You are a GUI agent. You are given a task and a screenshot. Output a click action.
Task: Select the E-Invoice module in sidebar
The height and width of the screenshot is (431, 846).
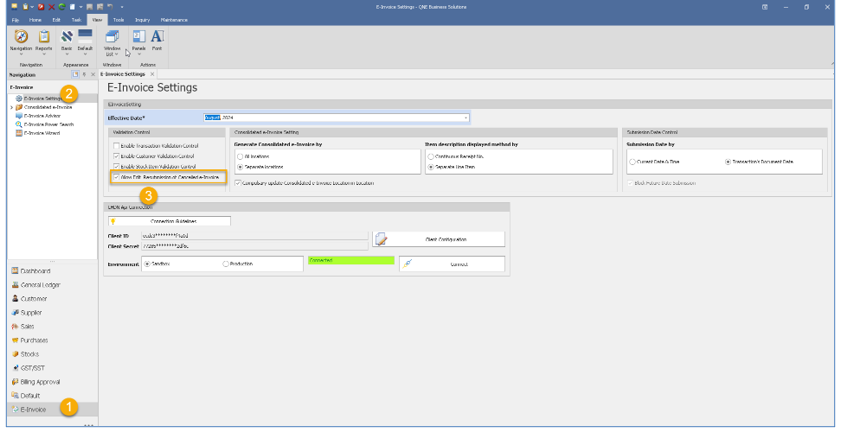[52, 409]
